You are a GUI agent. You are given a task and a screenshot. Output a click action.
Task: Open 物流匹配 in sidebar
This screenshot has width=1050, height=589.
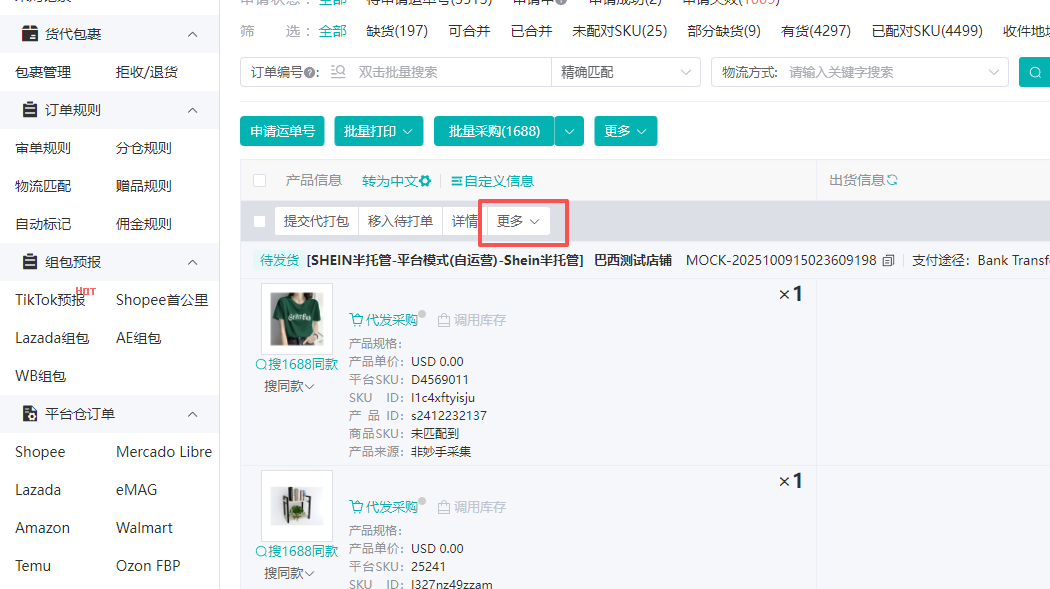coord(43,186)
